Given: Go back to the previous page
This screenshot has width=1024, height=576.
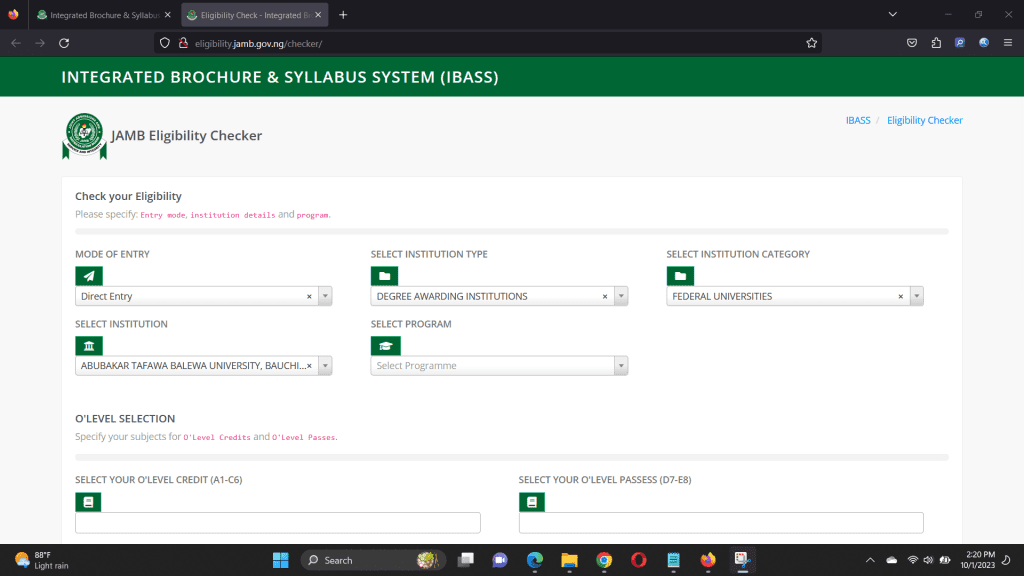Looking at the screenshot, I should coord(16,43).
